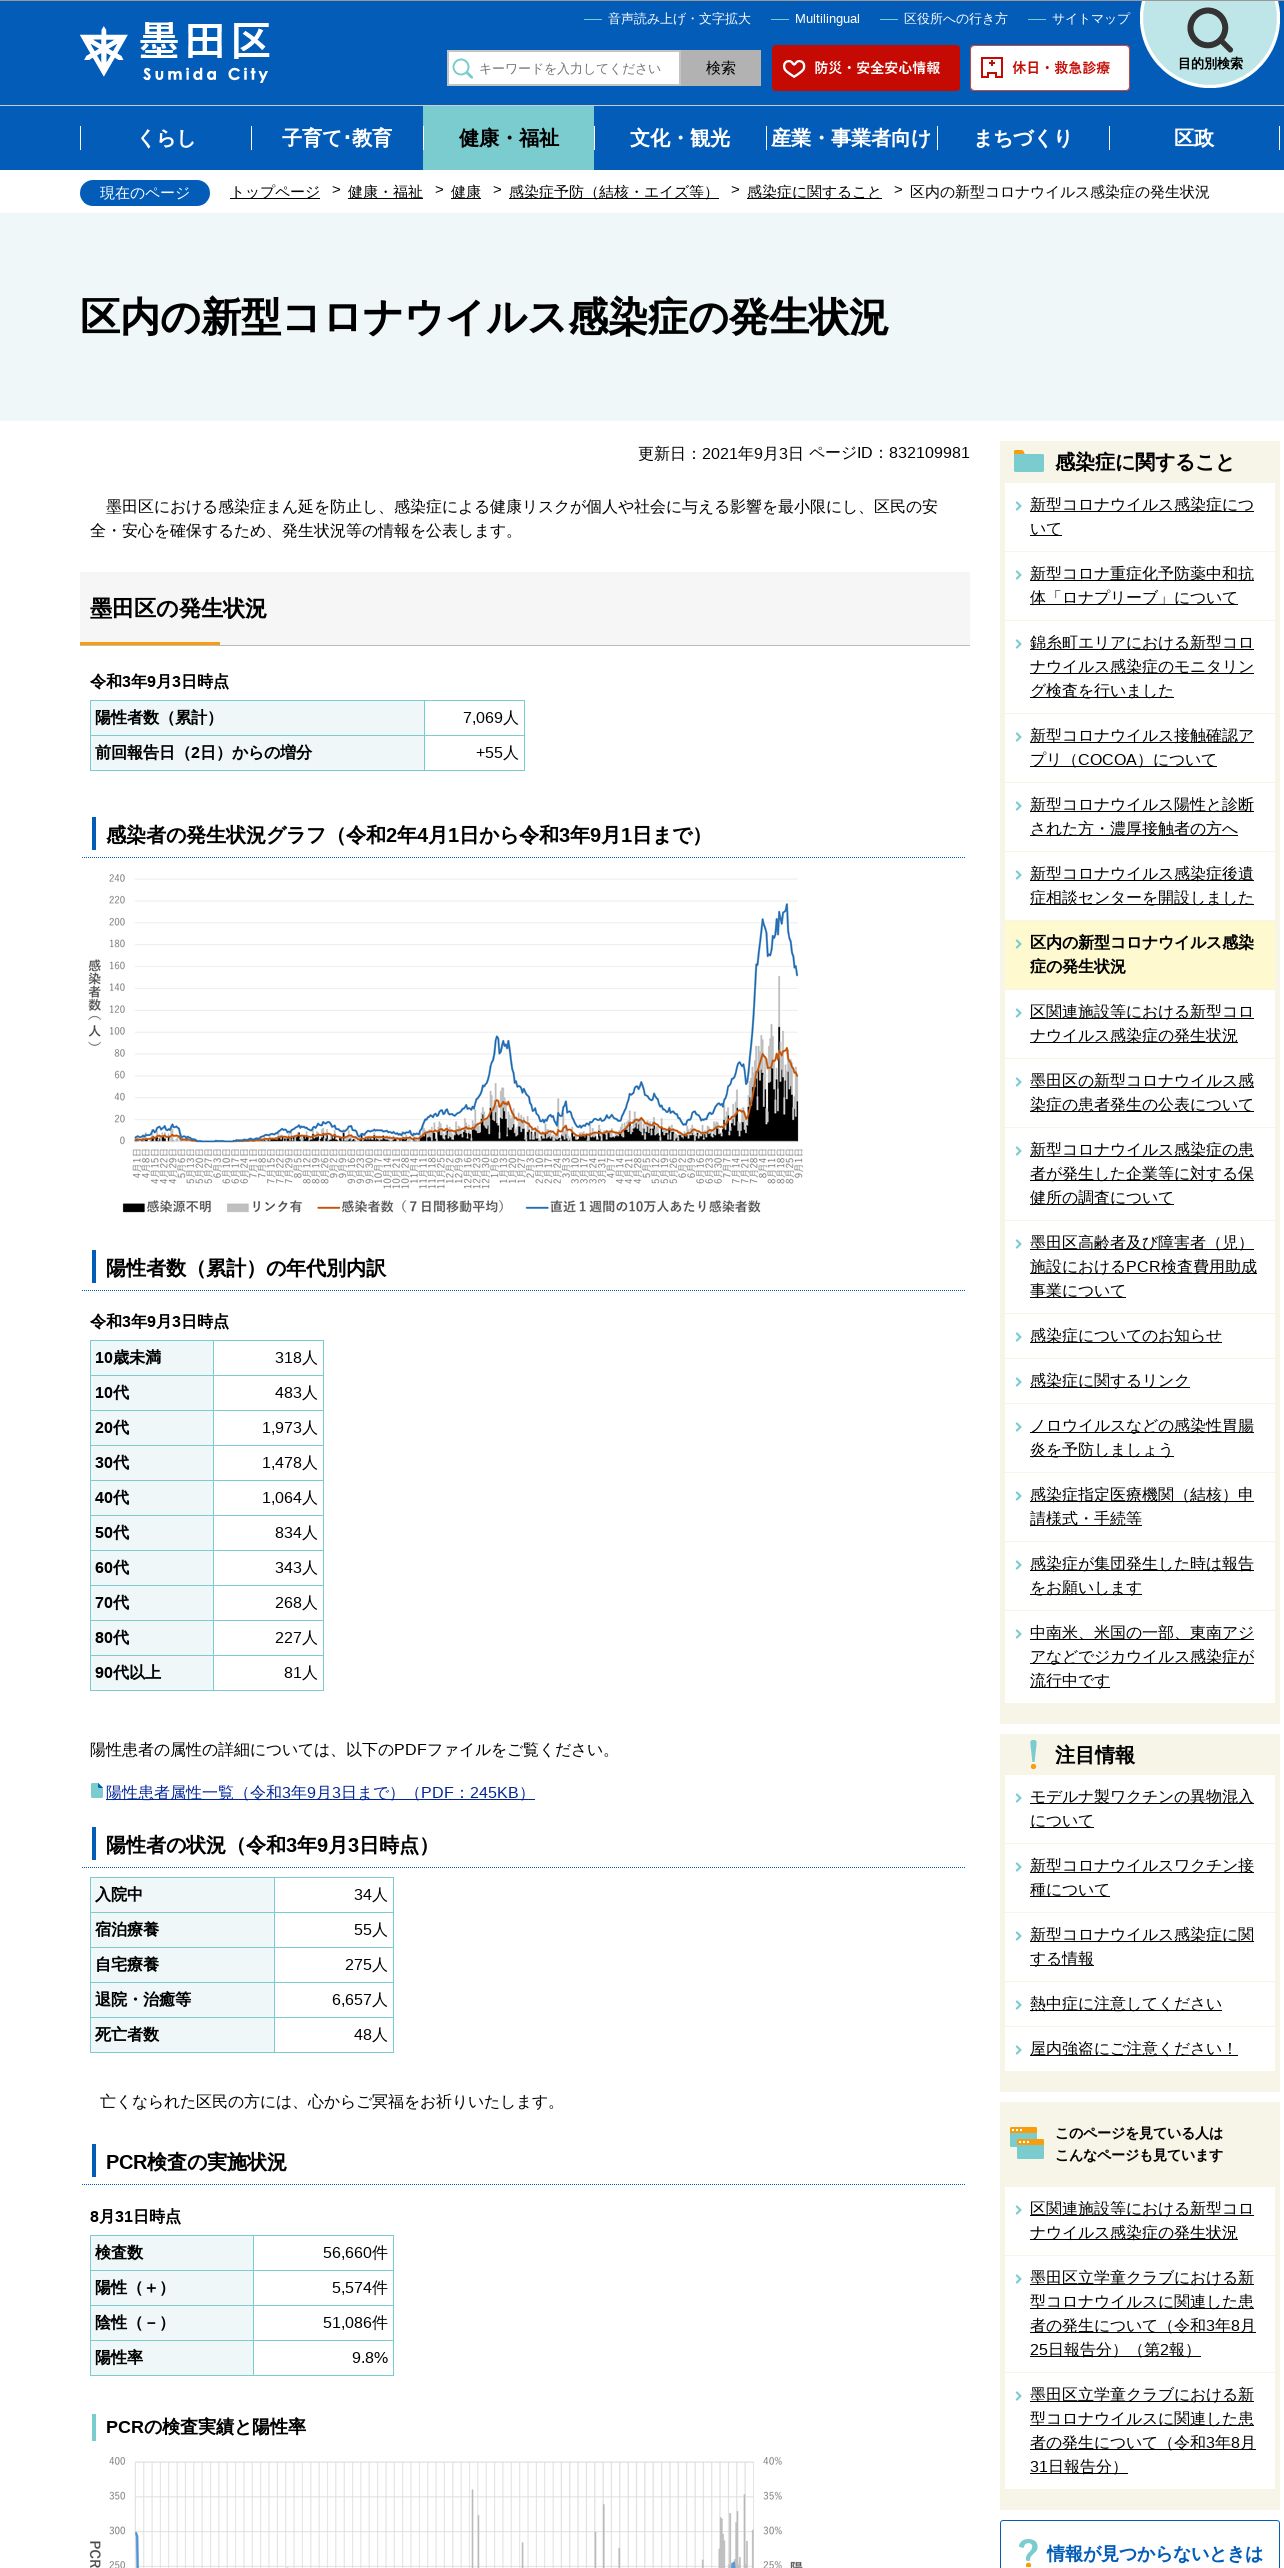Open 熱中症に注意してください link
Viewport: 1284px width, 2568px height.
[x=1125, y=2003]
